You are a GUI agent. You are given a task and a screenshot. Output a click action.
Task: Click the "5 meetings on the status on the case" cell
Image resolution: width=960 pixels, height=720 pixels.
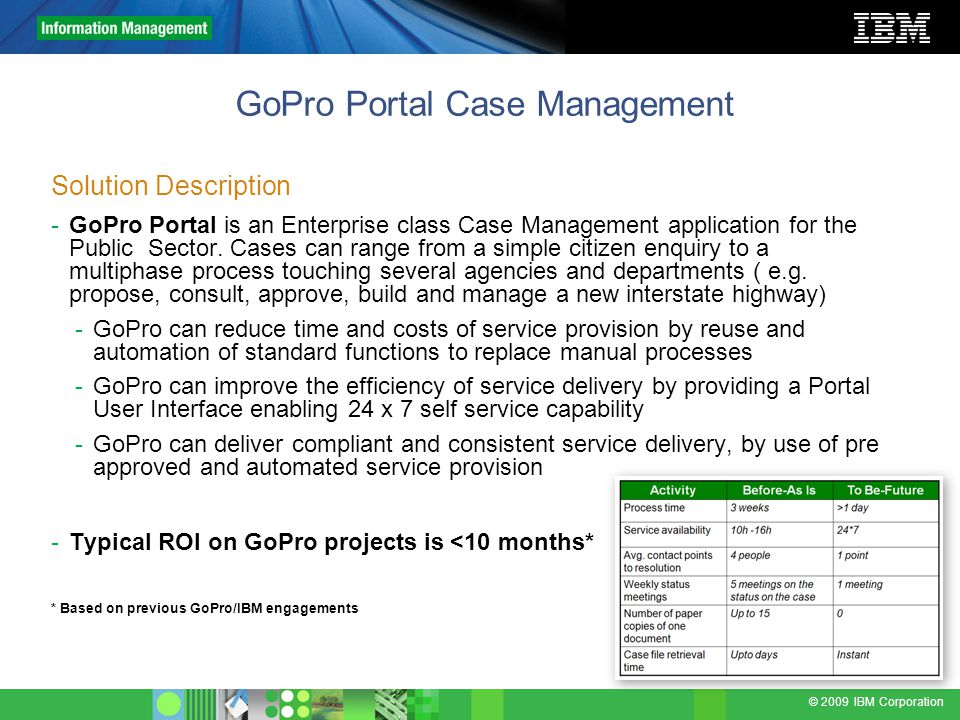pos(779,590)
